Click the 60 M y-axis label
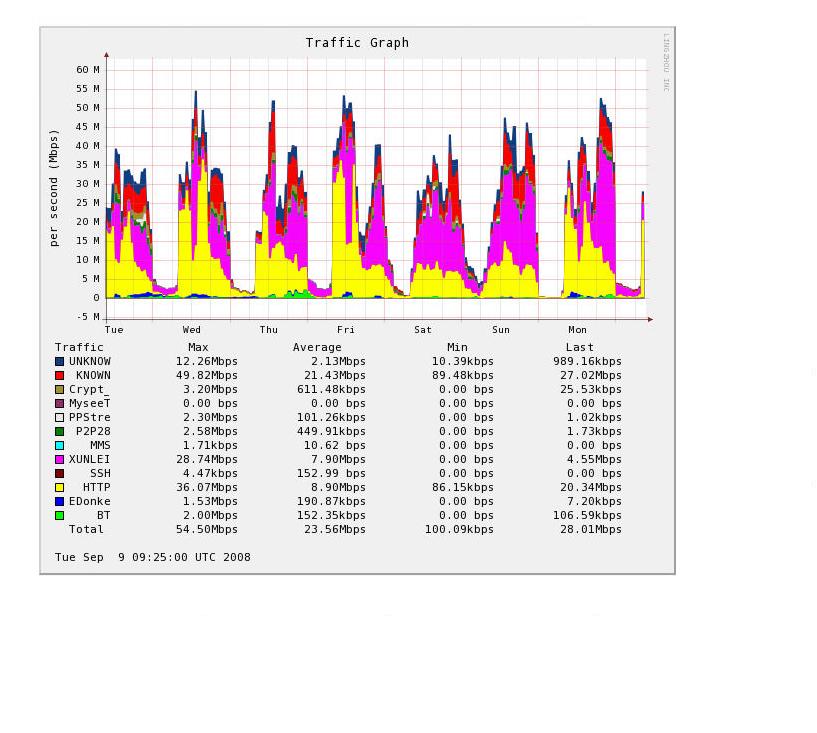817x733 pixels. click(88, 70)
